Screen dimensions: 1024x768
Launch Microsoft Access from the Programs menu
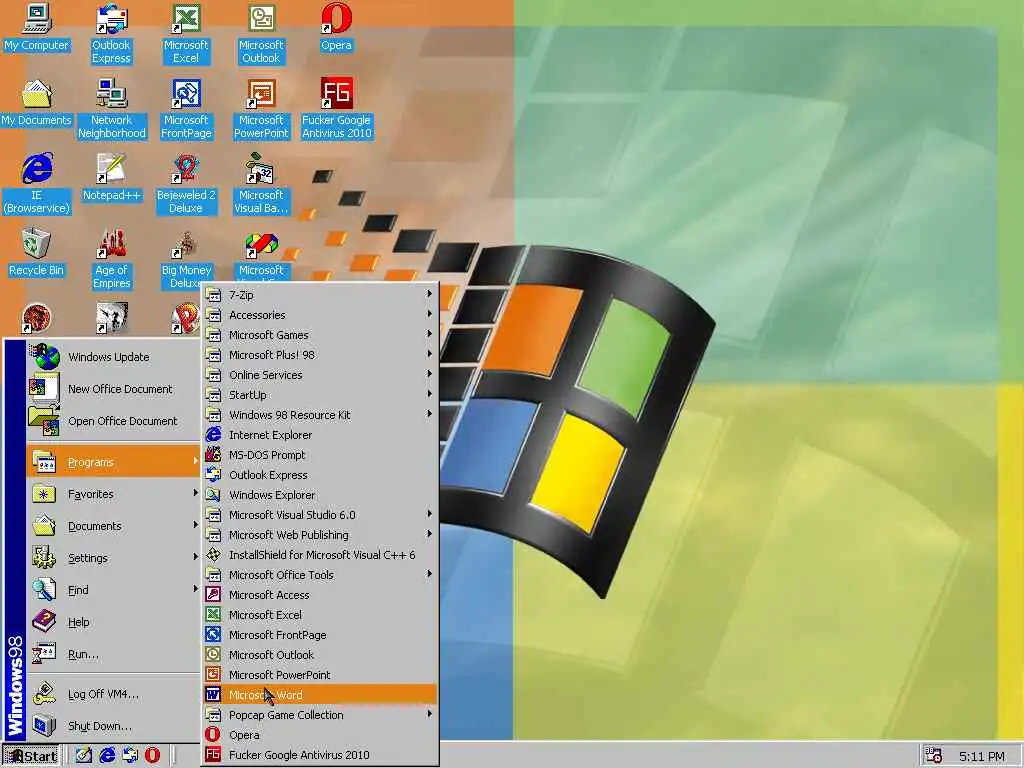[x=320, y=595]
